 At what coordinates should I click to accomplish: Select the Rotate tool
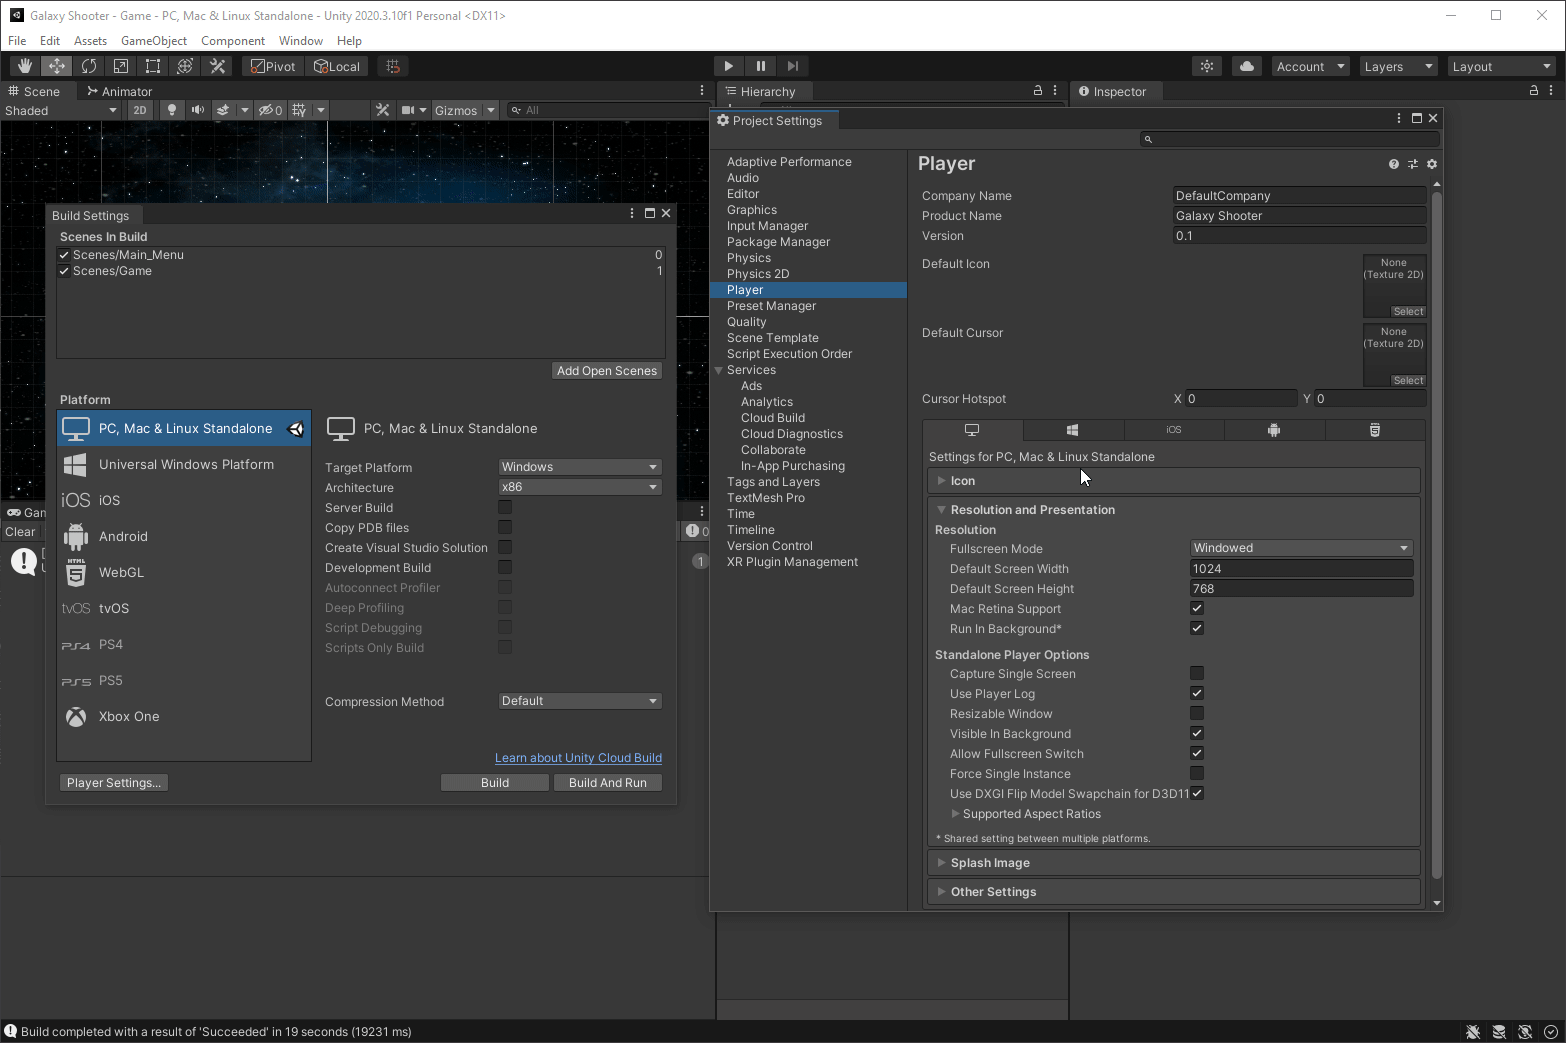tap(89, 66)
